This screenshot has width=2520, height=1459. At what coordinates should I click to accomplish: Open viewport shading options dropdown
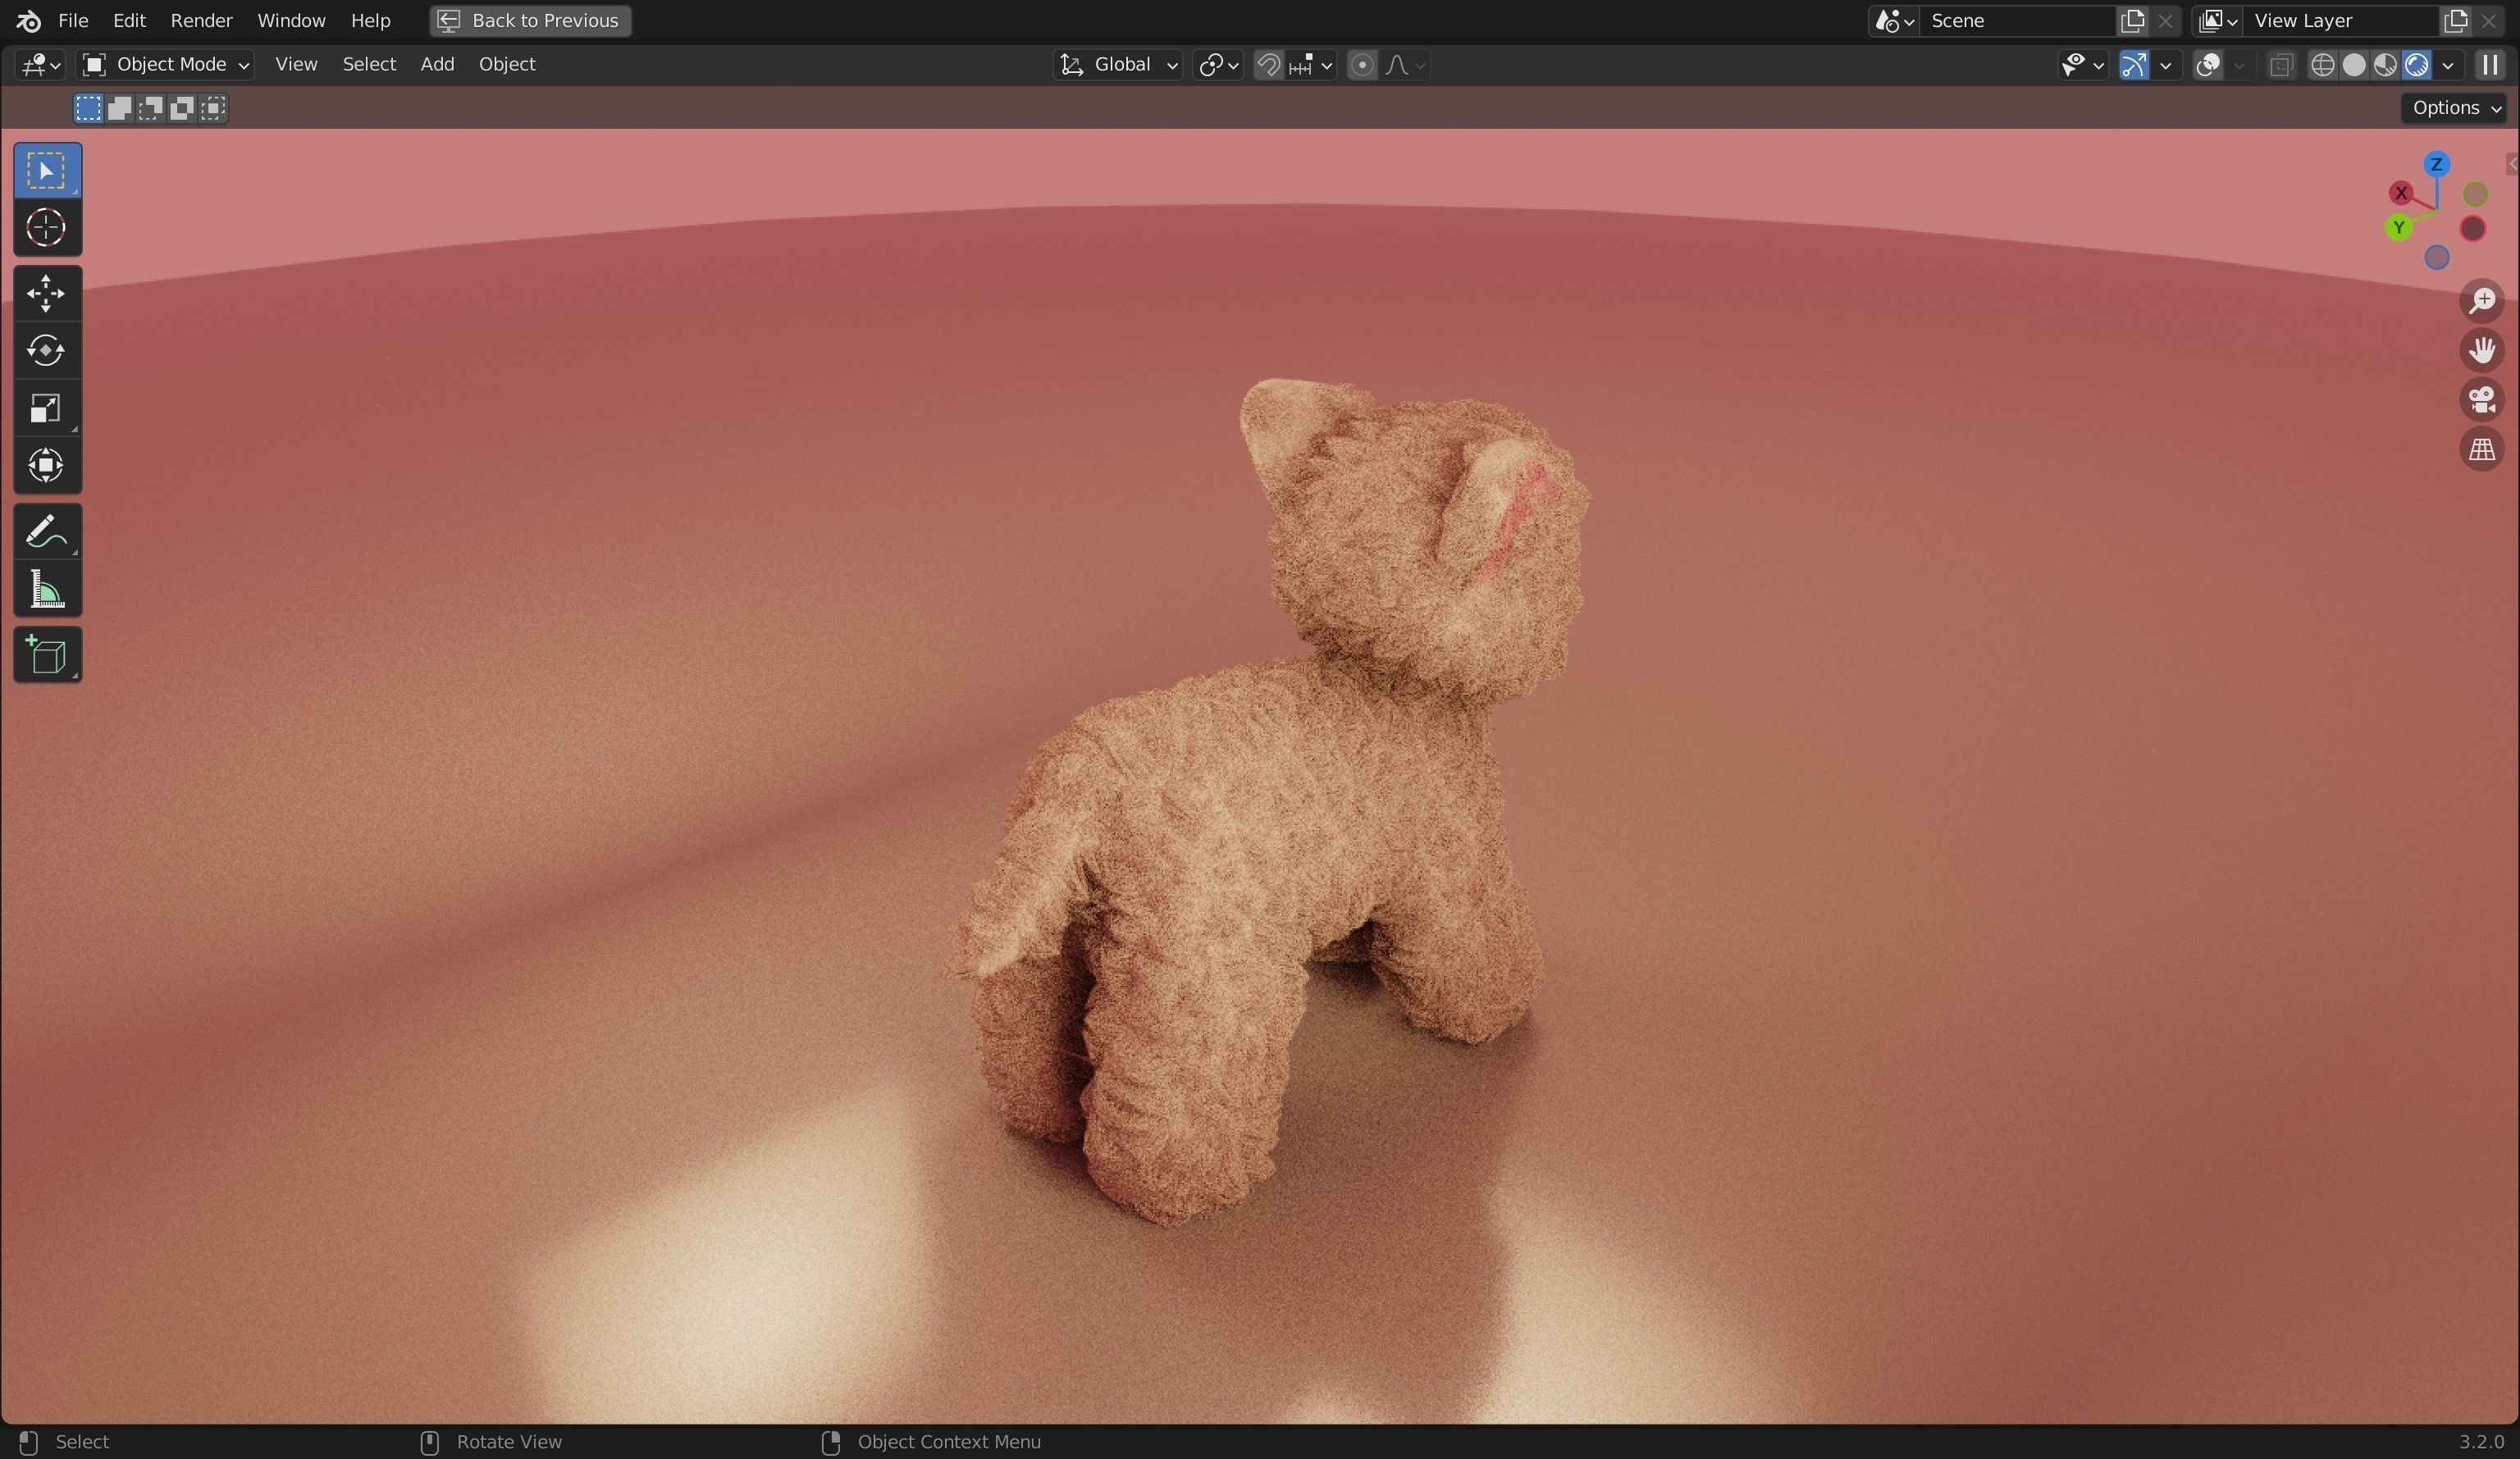click(2447, 65)
